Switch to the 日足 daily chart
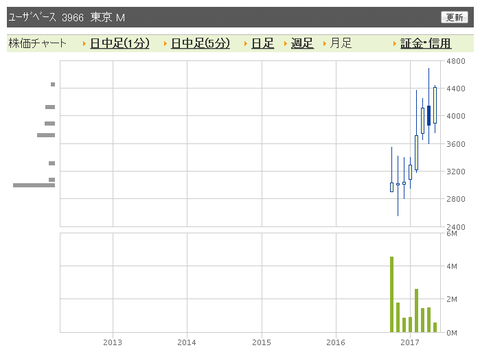 point(263,43)
